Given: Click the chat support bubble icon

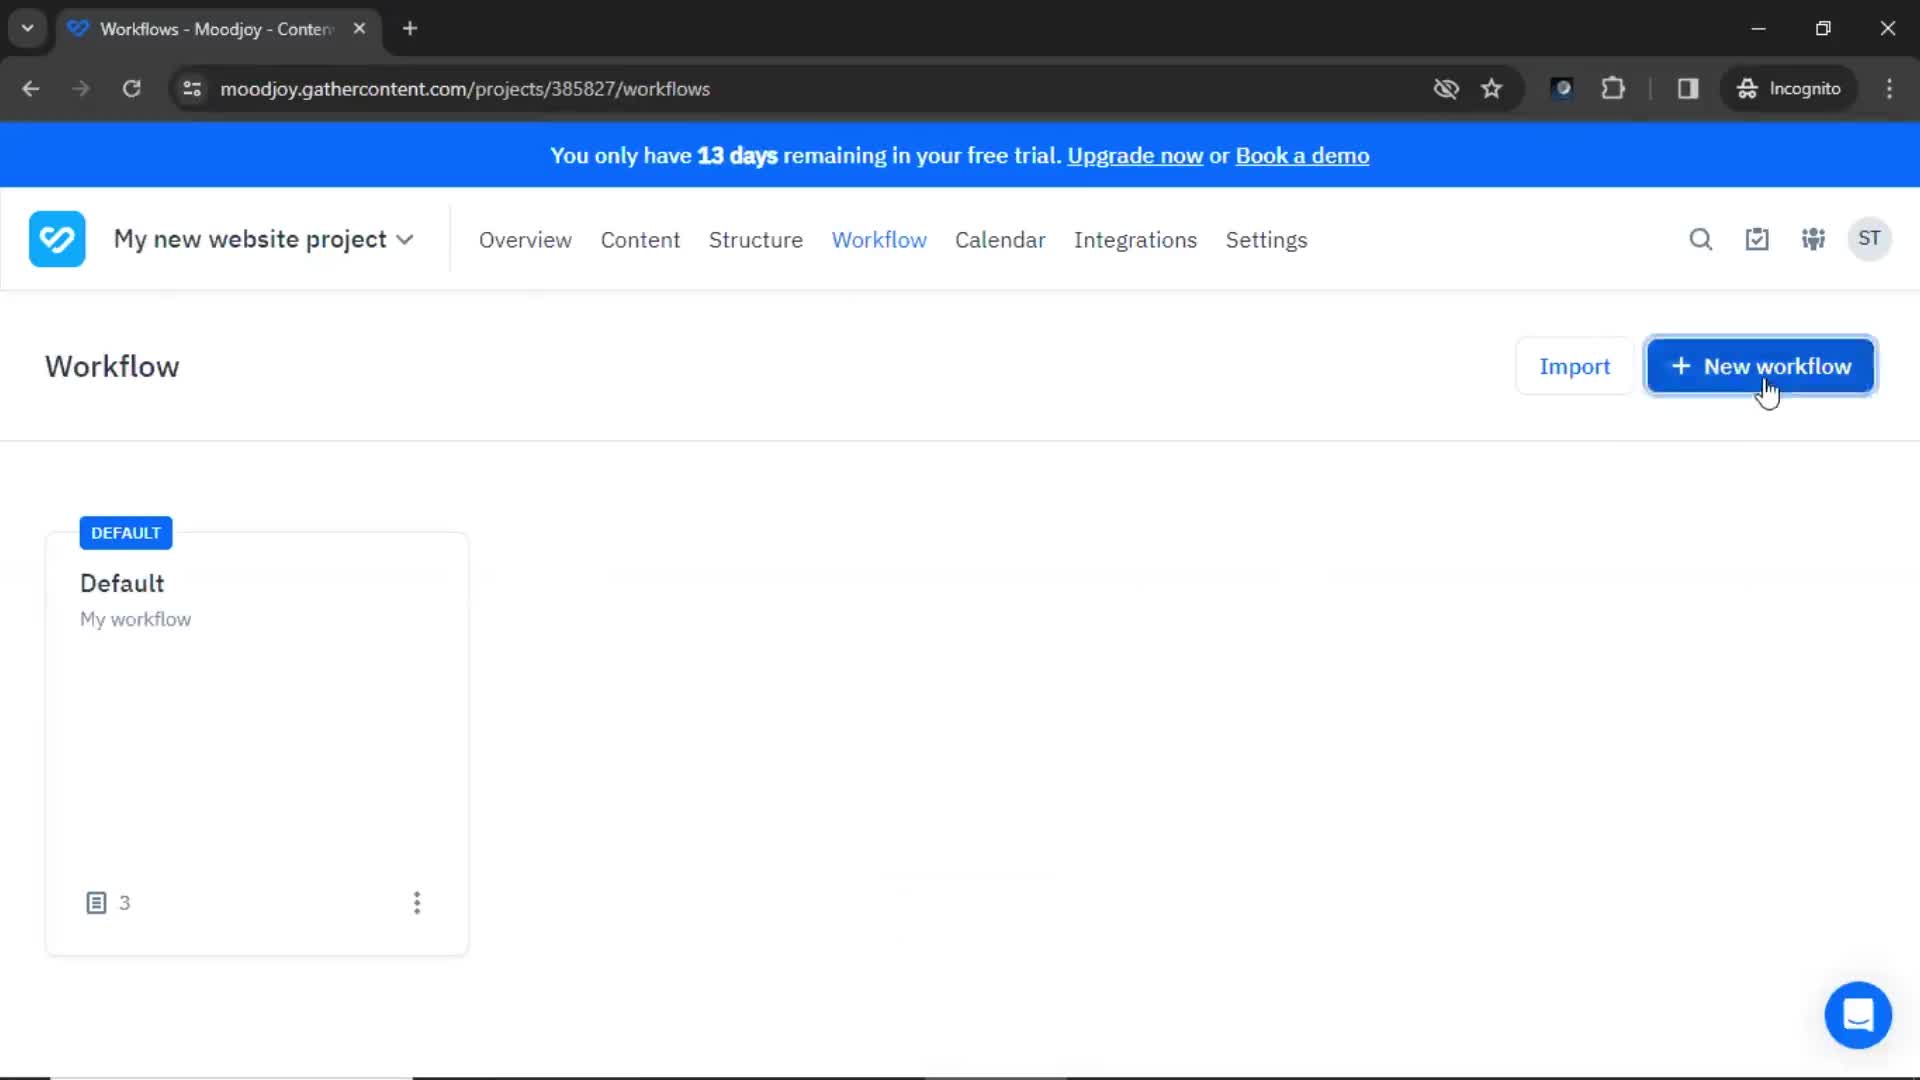Looking at the screenshot, I should 1859,1014.
